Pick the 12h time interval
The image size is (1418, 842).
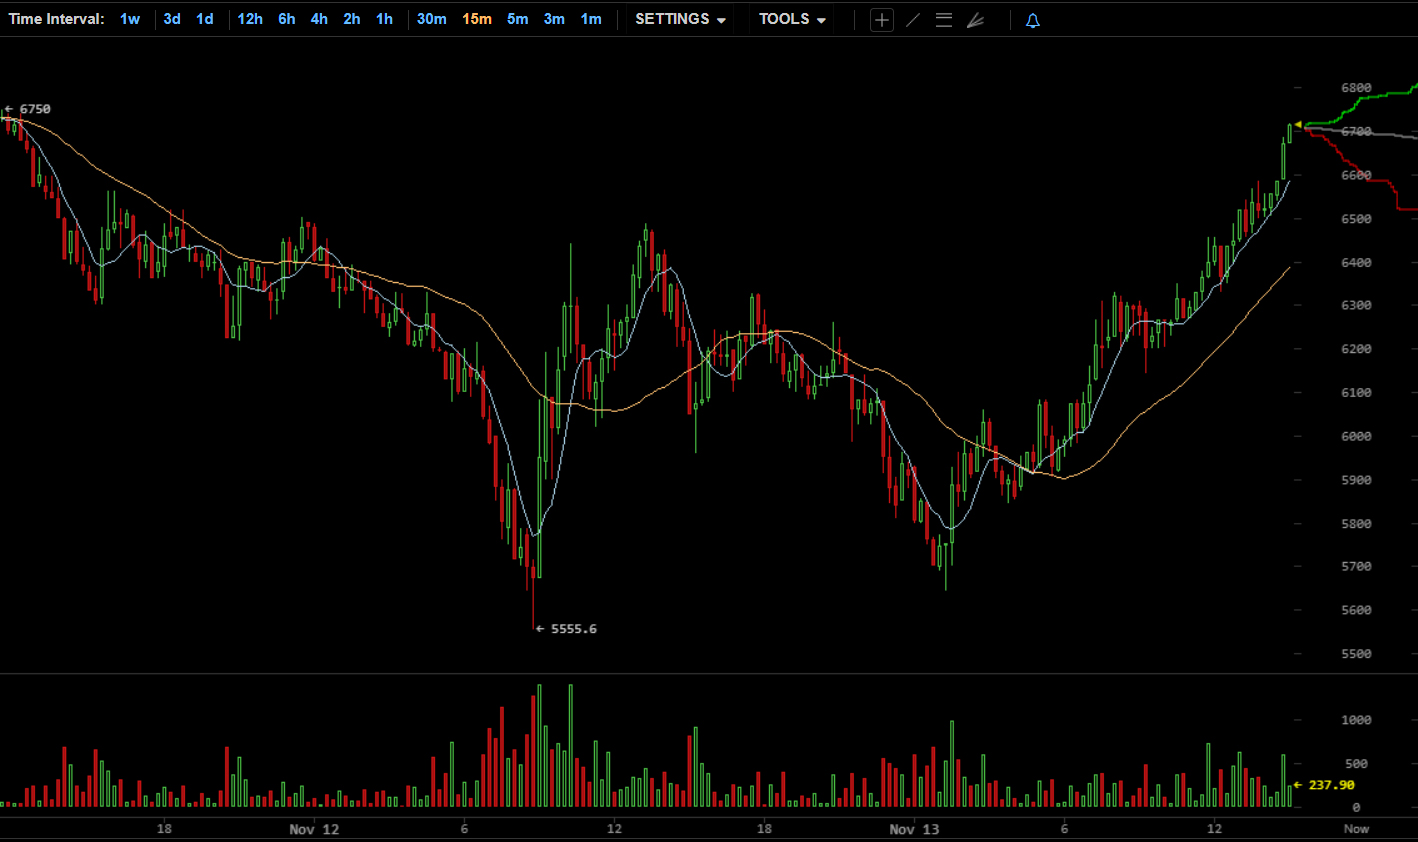point(250,19)
